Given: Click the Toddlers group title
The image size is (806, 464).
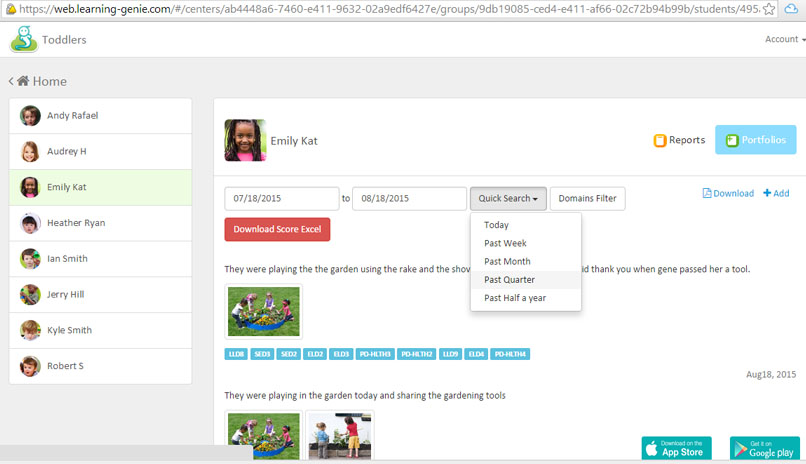Looking at the screenshot, I should pyautogui.click(x=64, y=40).
